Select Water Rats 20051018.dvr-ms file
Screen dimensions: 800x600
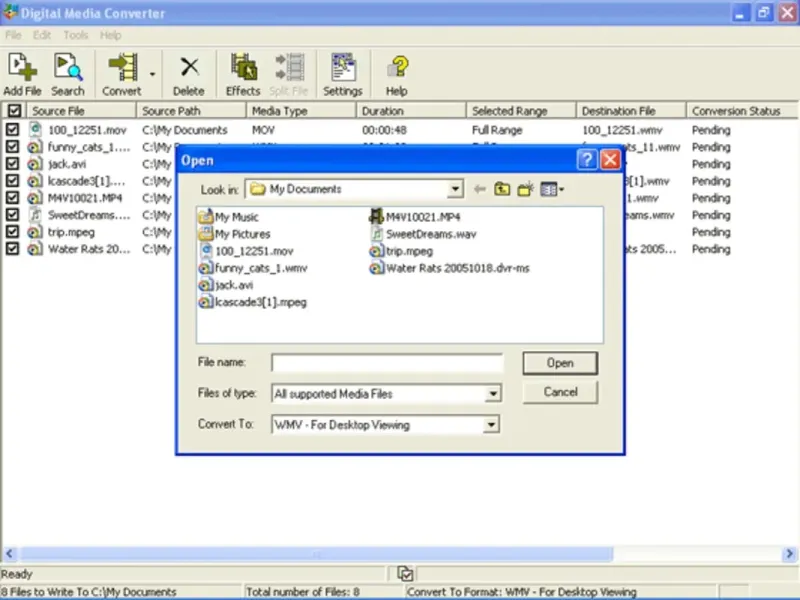pos(449,268)
